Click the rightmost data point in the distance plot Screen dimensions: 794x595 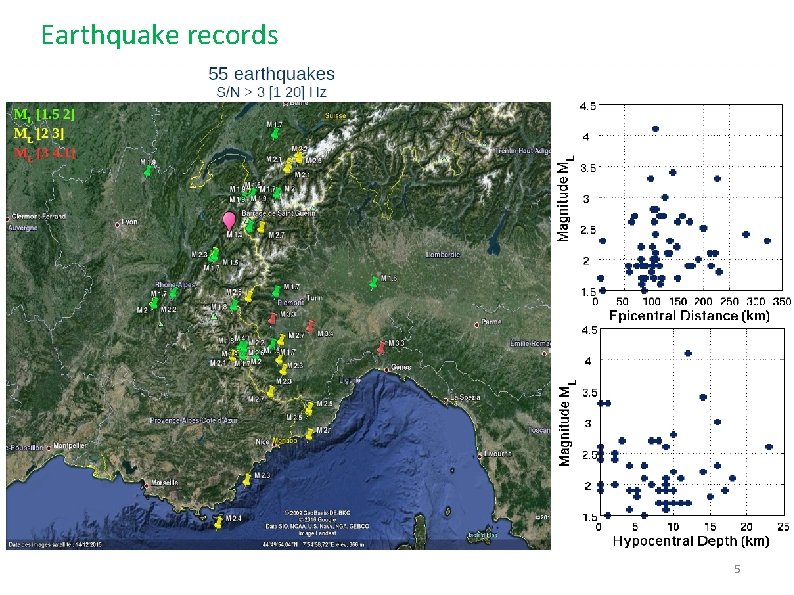(767, 241)
